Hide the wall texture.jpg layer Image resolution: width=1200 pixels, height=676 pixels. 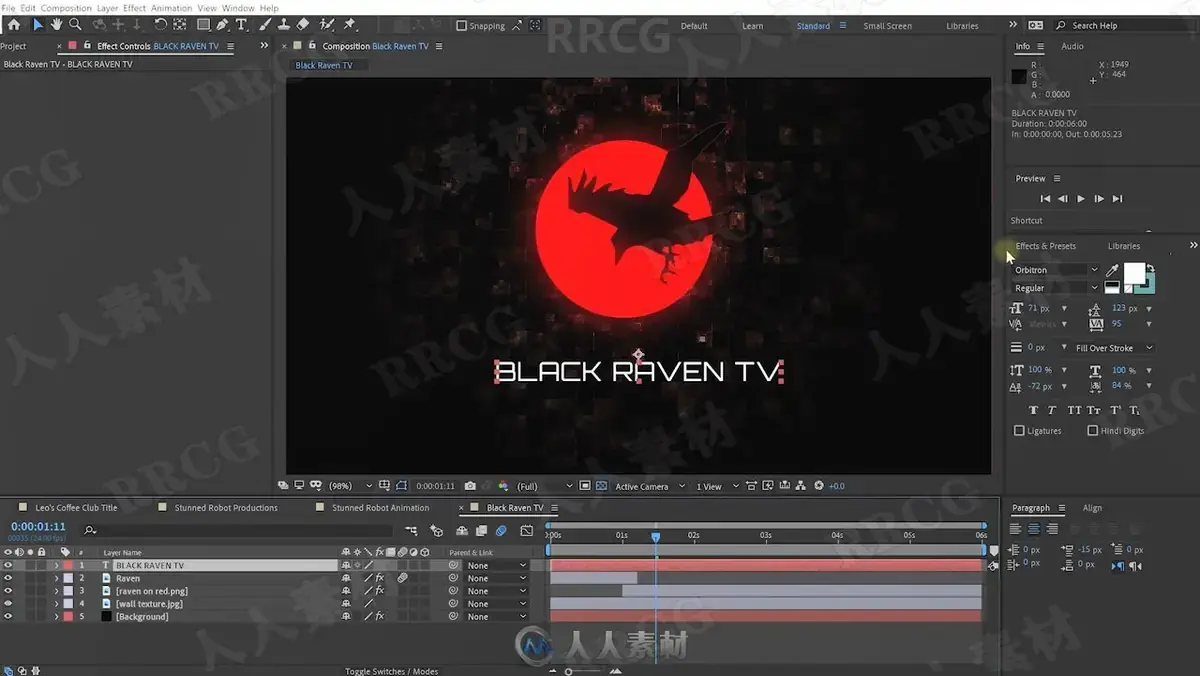[x=8, y=604]
